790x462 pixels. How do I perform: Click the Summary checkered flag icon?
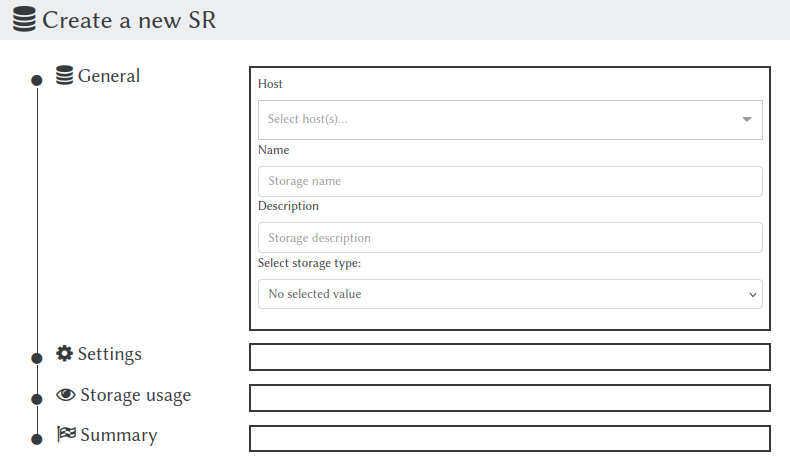coord(66,434)
